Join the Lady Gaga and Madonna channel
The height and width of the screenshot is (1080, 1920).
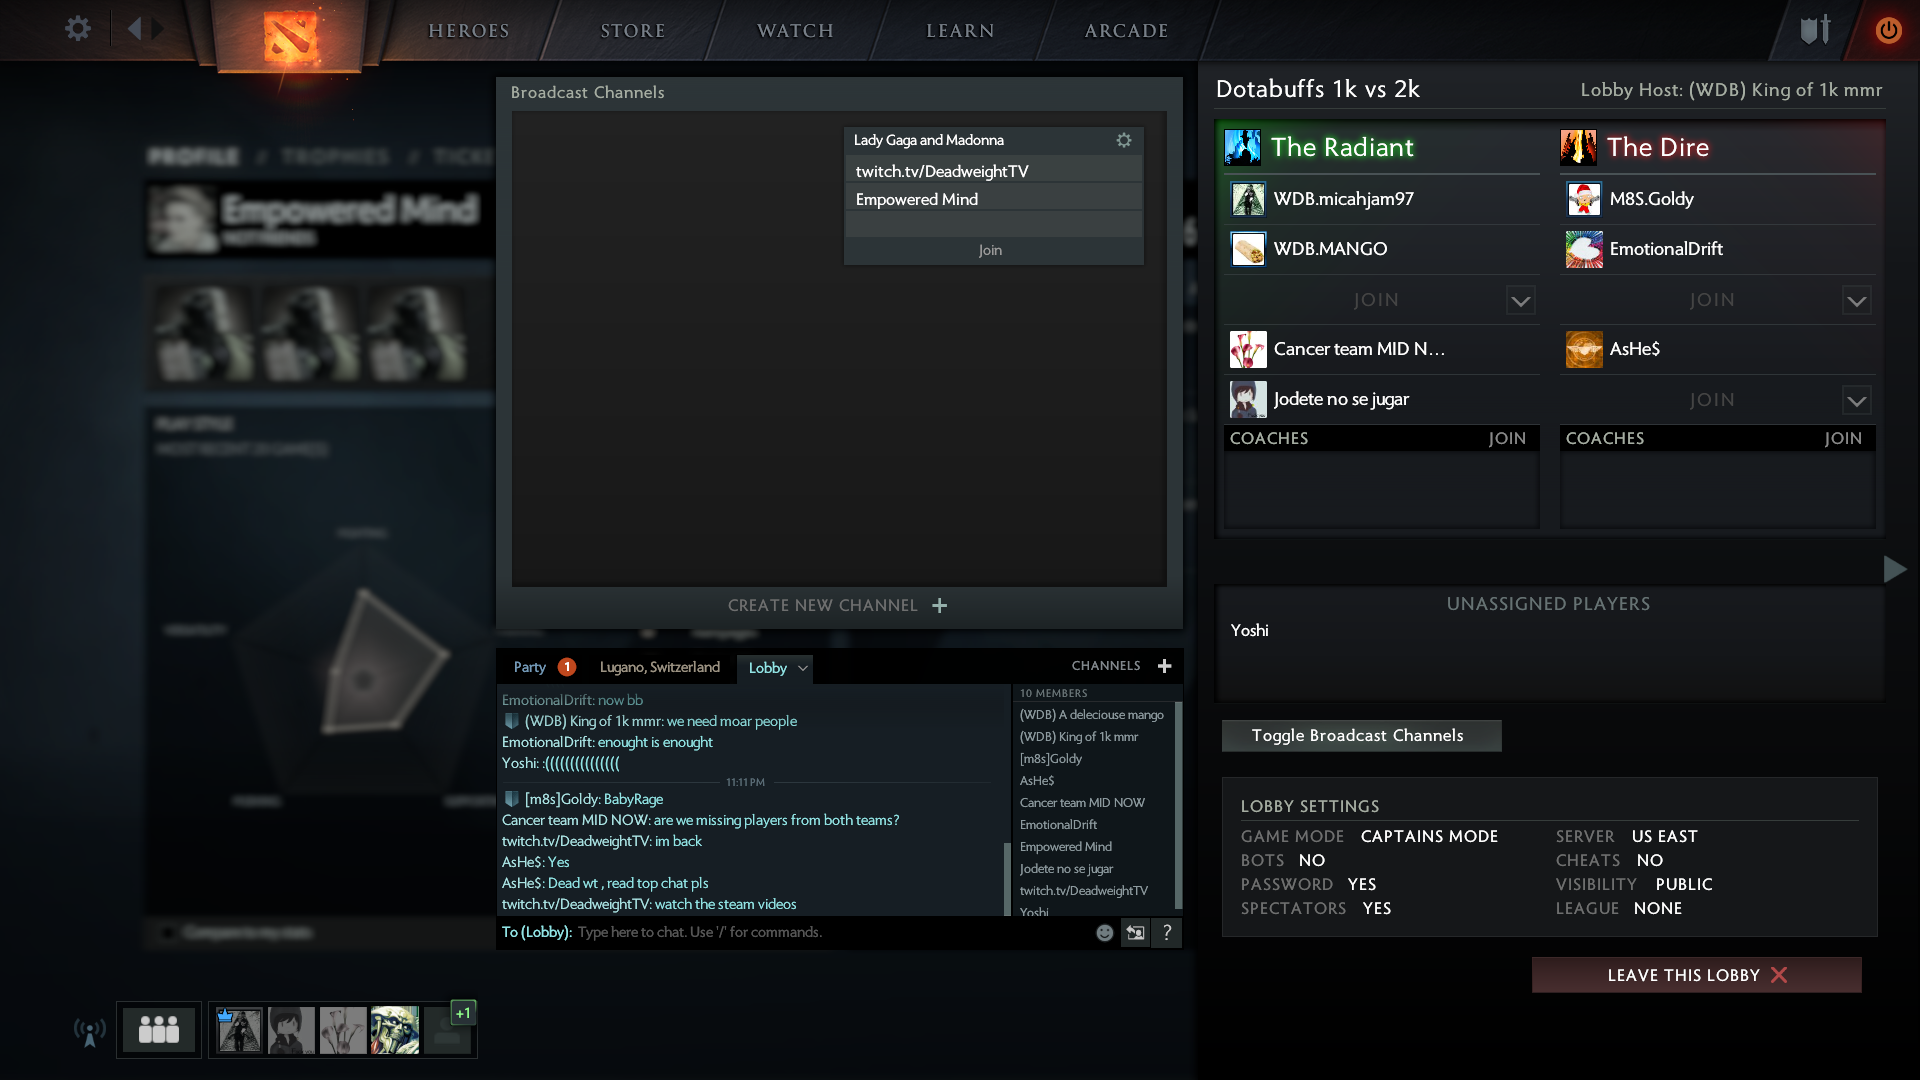coord(990,250)
